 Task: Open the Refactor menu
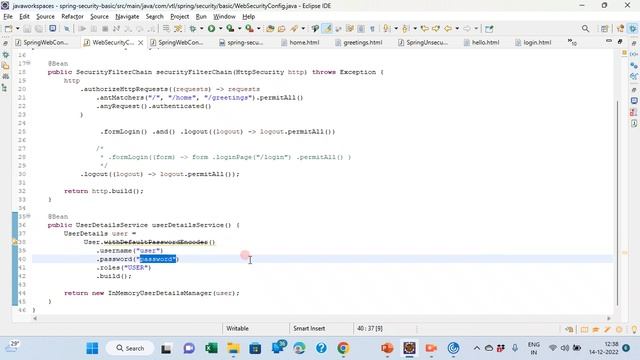72,17
